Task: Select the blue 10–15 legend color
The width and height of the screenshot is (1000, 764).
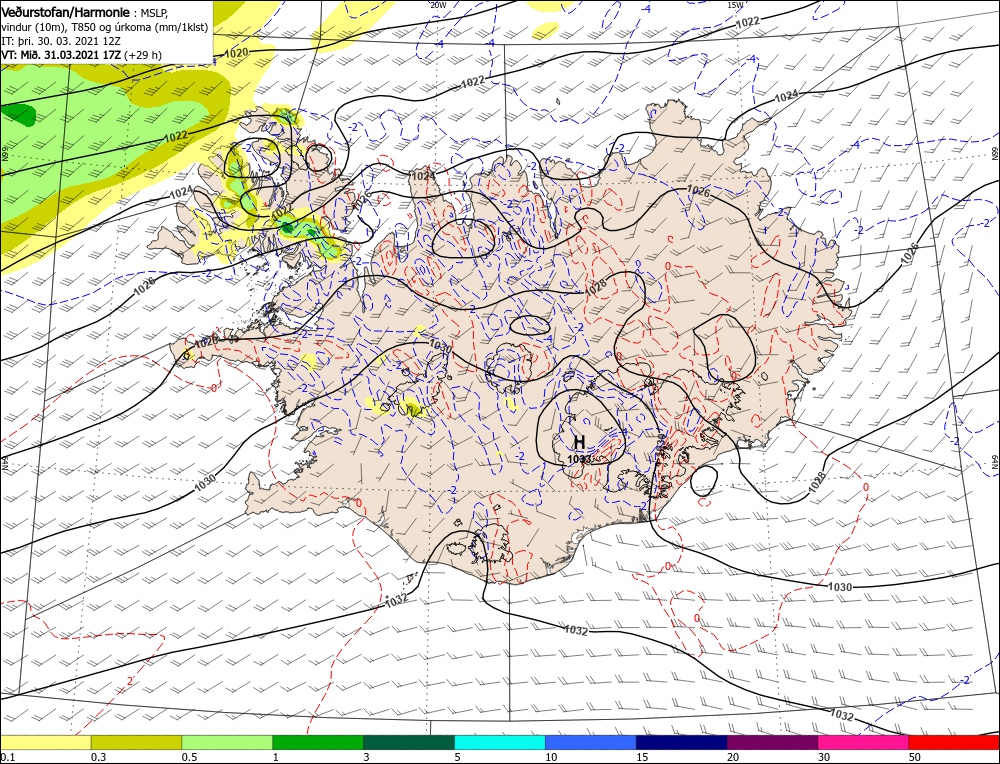Action: [591, 742]
